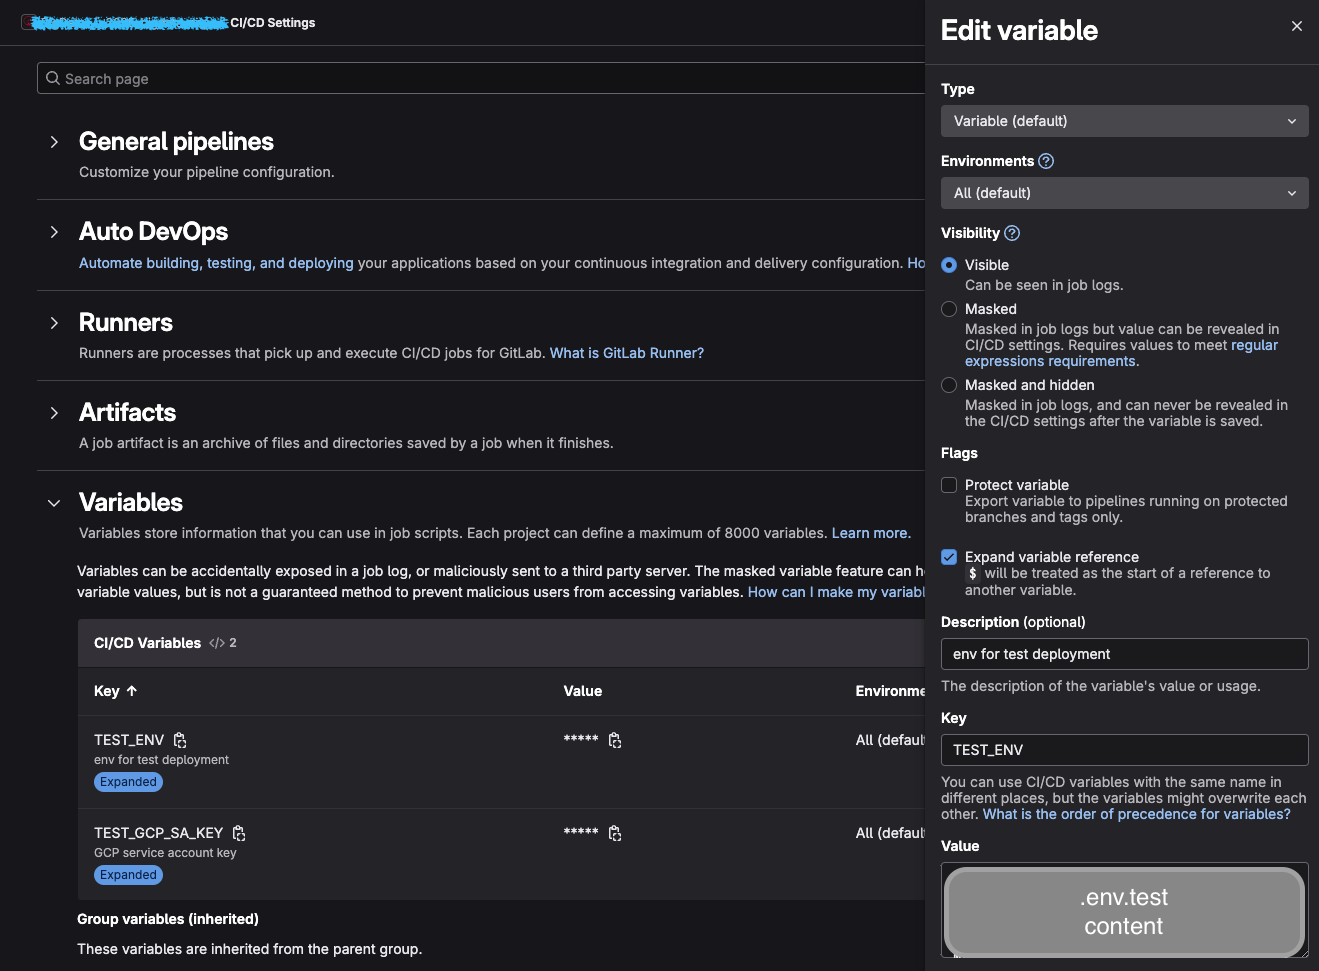Image resolution: width=1319 pixels, height=971 pixels.
Task: Click the TEST_ENV key text
Action: tap(129, 740)
